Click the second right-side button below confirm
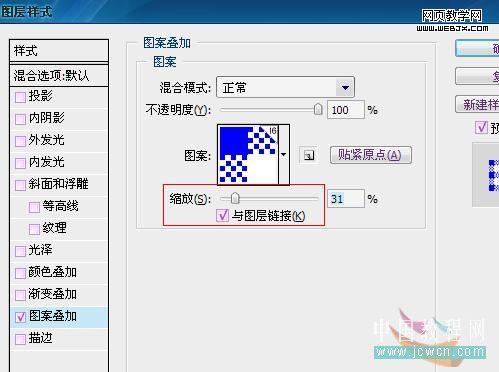Image resolution: width=499 pixels, height=372 pixels. pos(477,77)
